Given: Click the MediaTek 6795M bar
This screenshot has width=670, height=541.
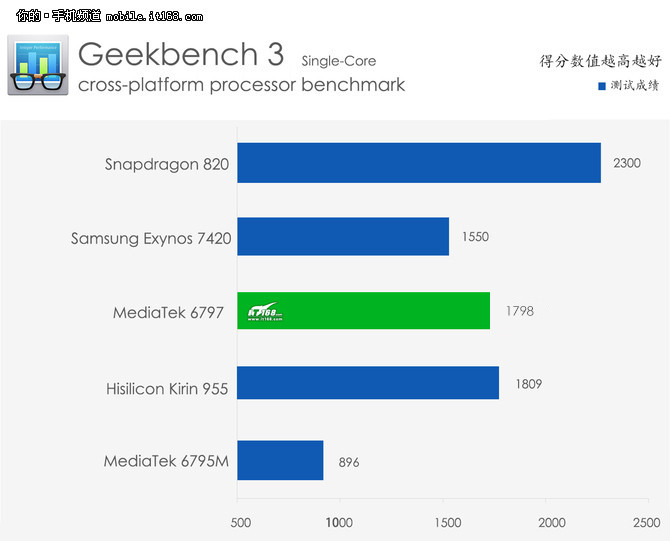Looking at the screenshot, I should [280, 460].
